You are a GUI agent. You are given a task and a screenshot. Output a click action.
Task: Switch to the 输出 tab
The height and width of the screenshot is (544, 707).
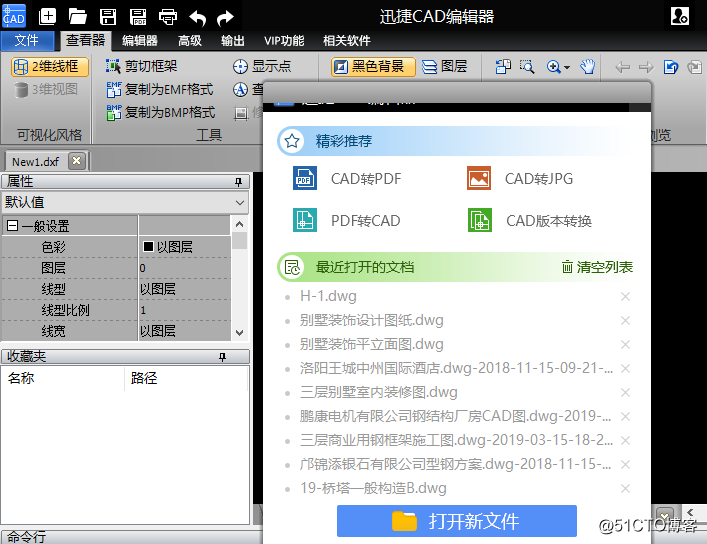tap(233, 41)
